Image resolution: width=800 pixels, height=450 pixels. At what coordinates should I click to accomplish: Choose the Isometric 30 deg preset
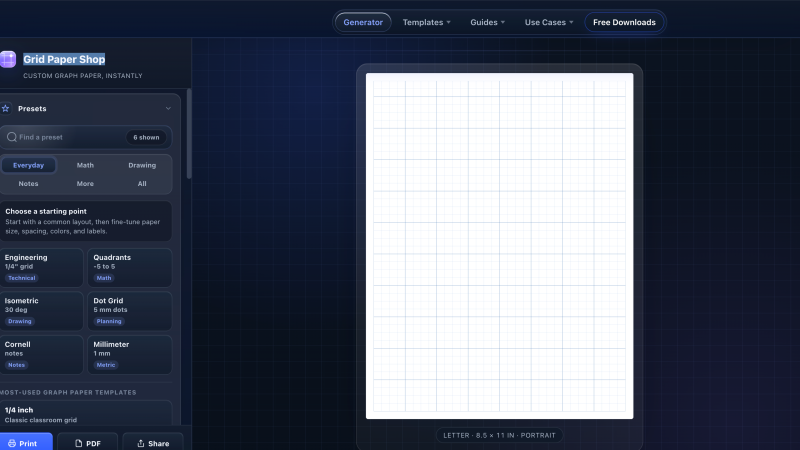41,311
